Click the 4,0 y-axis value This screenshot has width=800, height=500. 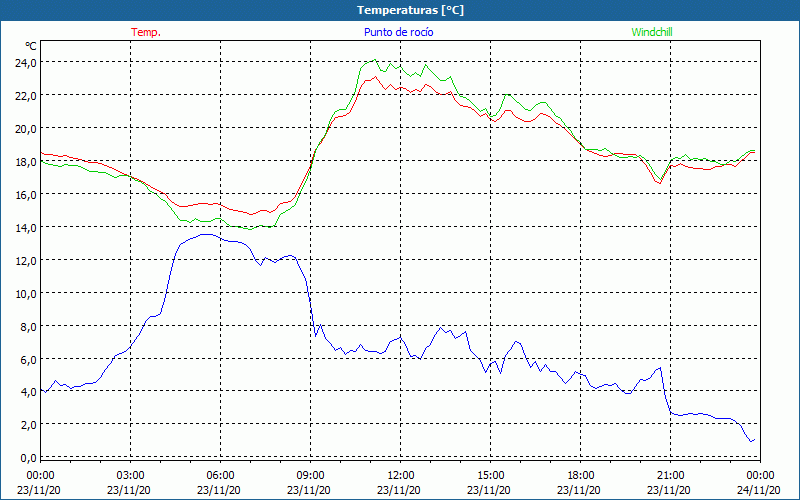(29, 392)
